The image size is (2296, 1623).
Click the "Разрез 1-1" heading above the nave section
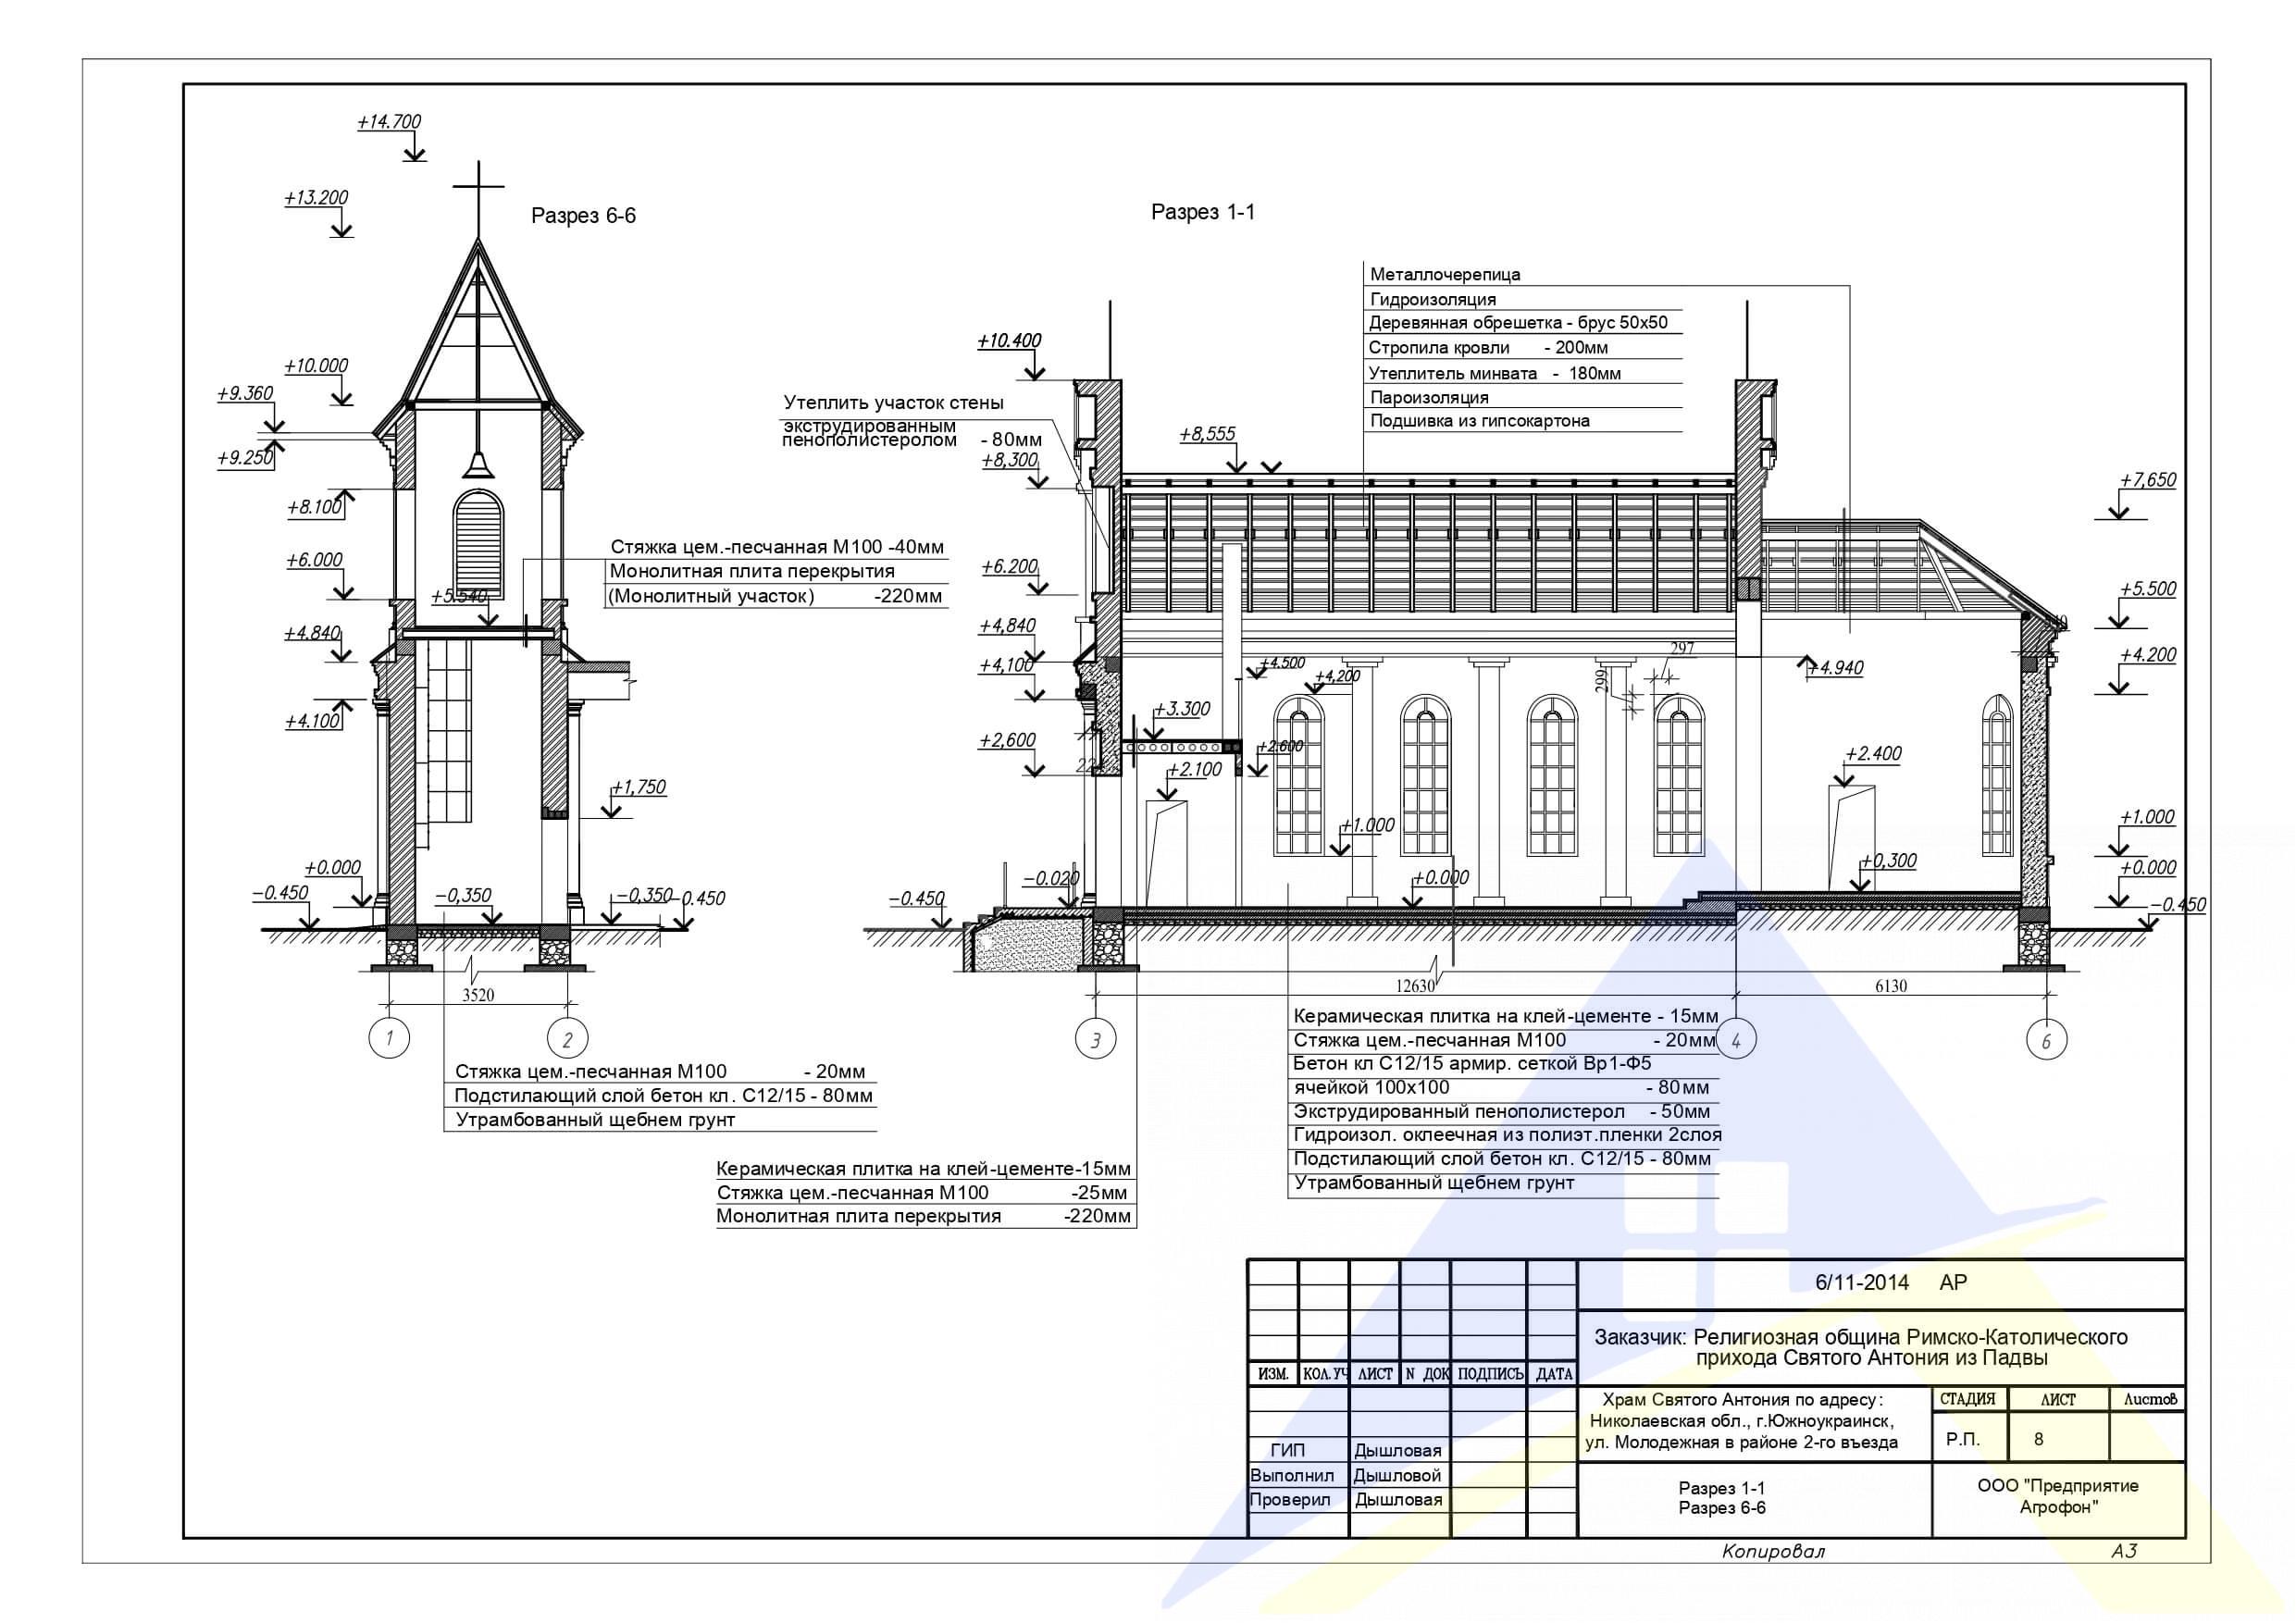1203,212
